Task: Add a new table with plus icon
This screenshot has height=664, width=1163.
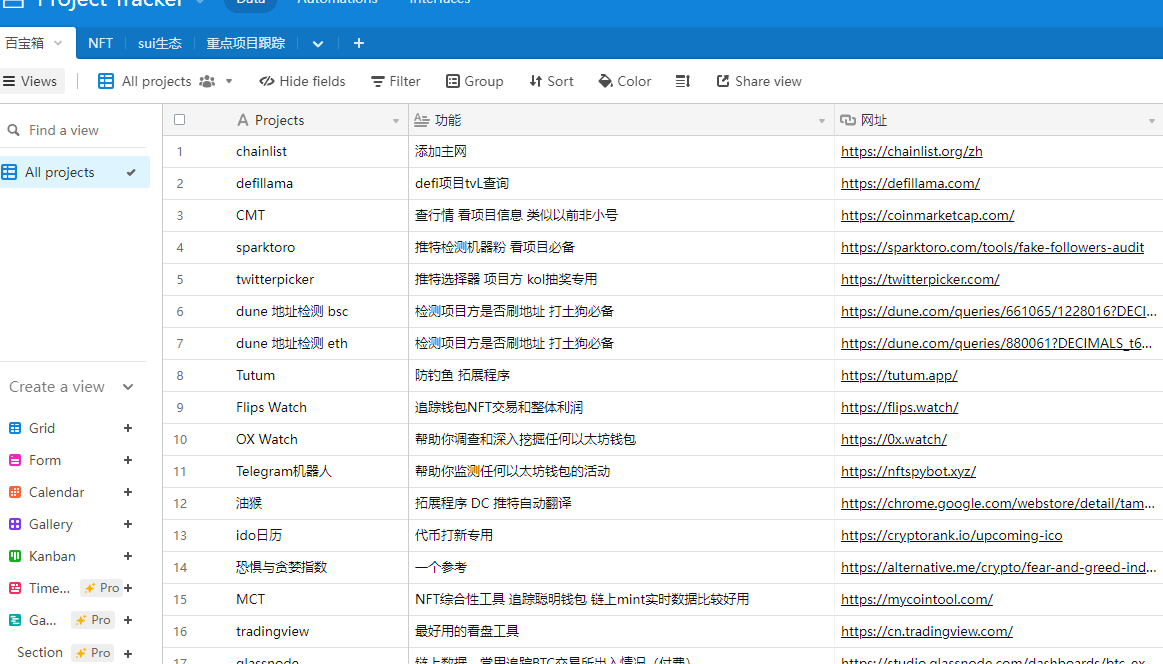Action: (359, 43)
